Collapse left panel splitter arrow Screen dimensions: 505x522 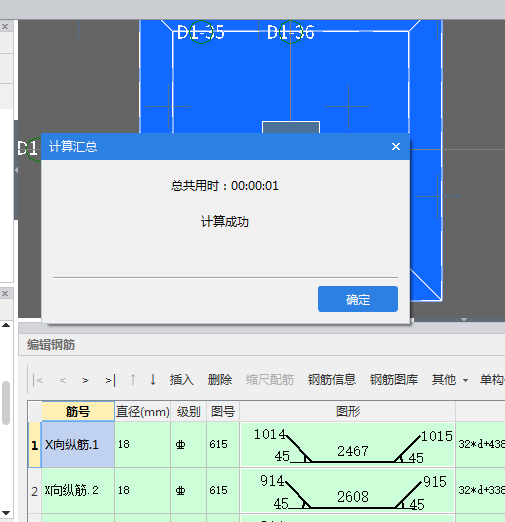[x=16, y=170]
